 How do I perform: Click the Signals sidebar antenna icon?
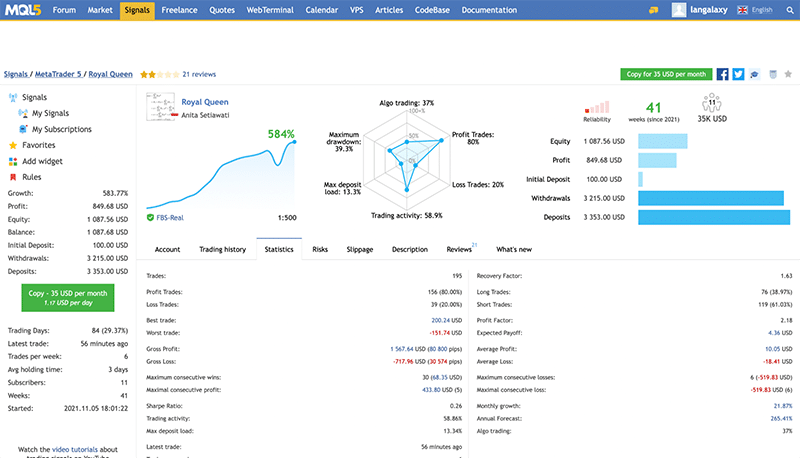click(13, 97)
